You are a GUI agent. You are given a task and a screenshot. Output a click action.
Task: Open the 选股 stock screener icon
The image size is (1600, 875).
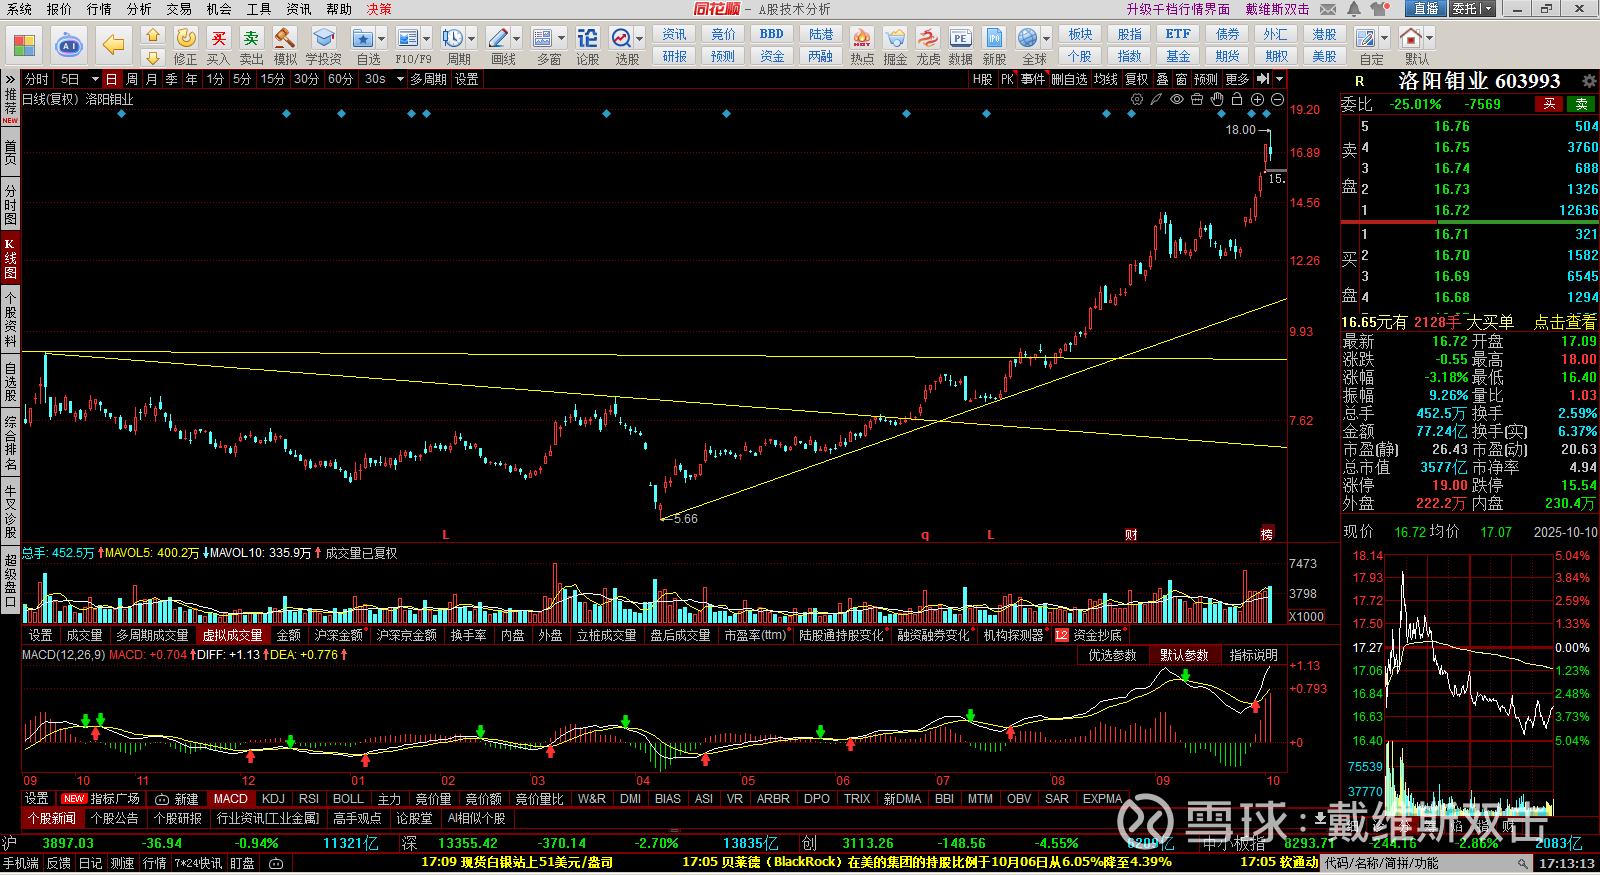[621, 39]
